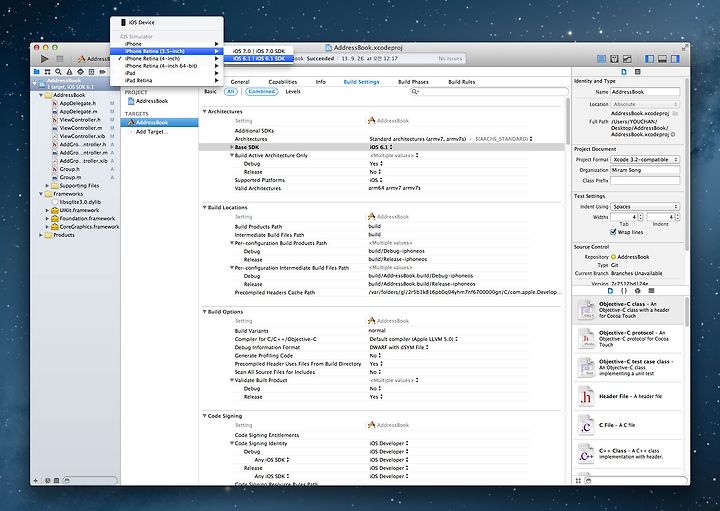Select the Basic settings filter
This screenshot has width=720, height=511.
(210, 92)
